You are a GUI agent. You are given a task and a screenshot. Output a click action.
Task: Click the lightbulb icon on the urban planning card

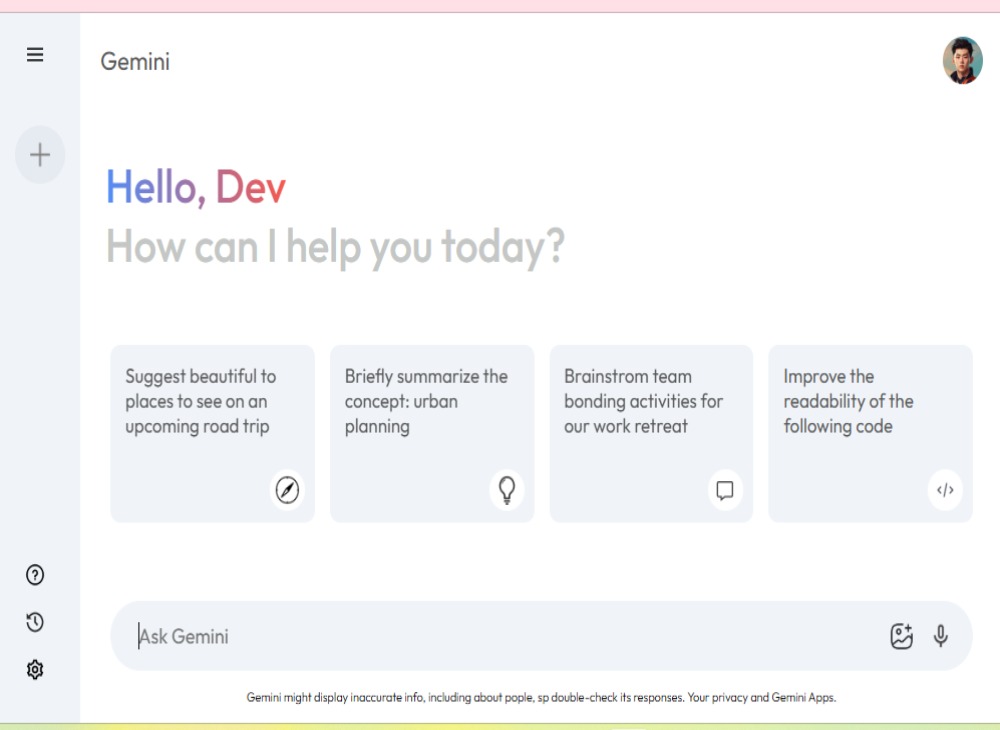click(507, 491)
